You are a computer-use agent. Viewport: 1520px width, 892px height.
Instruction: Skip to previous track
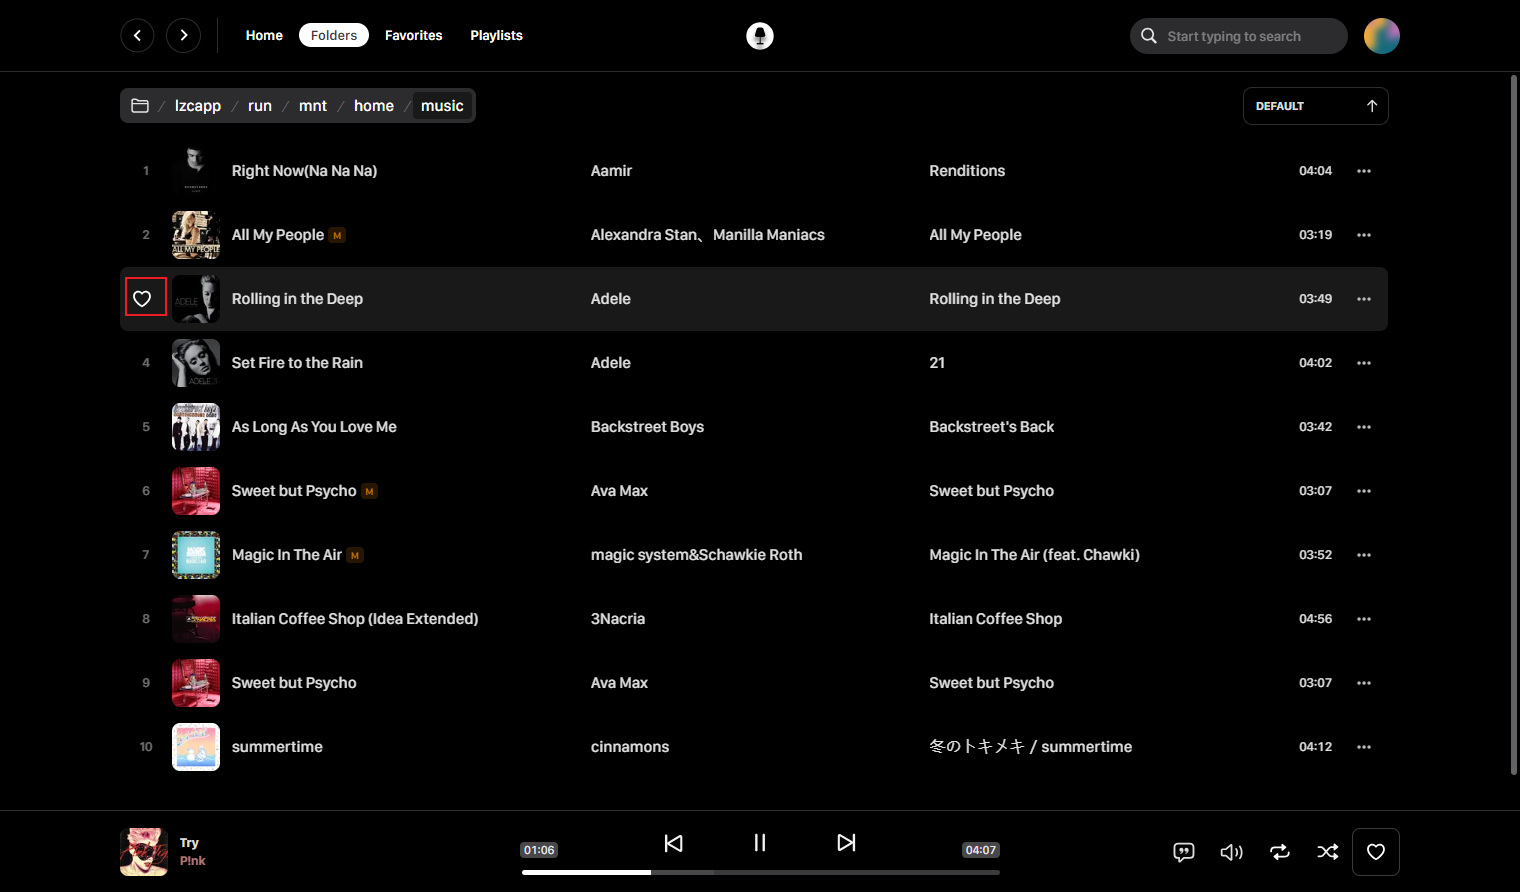click(x=674, y=843)
